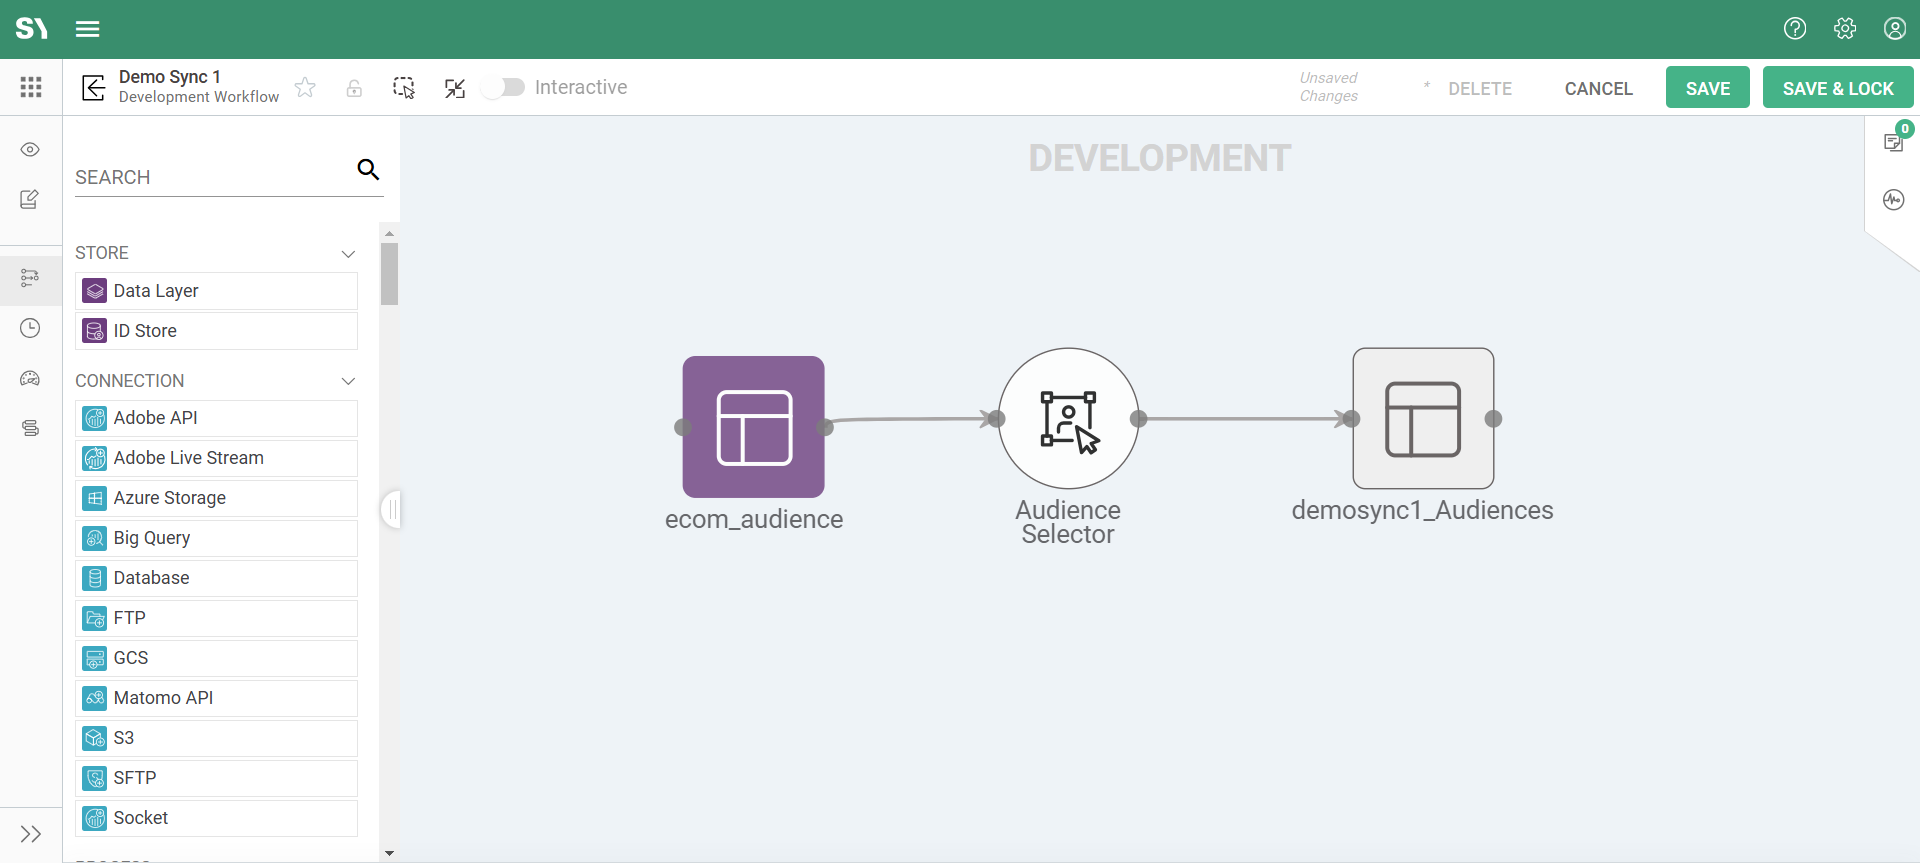The width and height of the screenshot is (1920, 863).
Task: Open the hamburger main menu
Action: coord(88,29)
